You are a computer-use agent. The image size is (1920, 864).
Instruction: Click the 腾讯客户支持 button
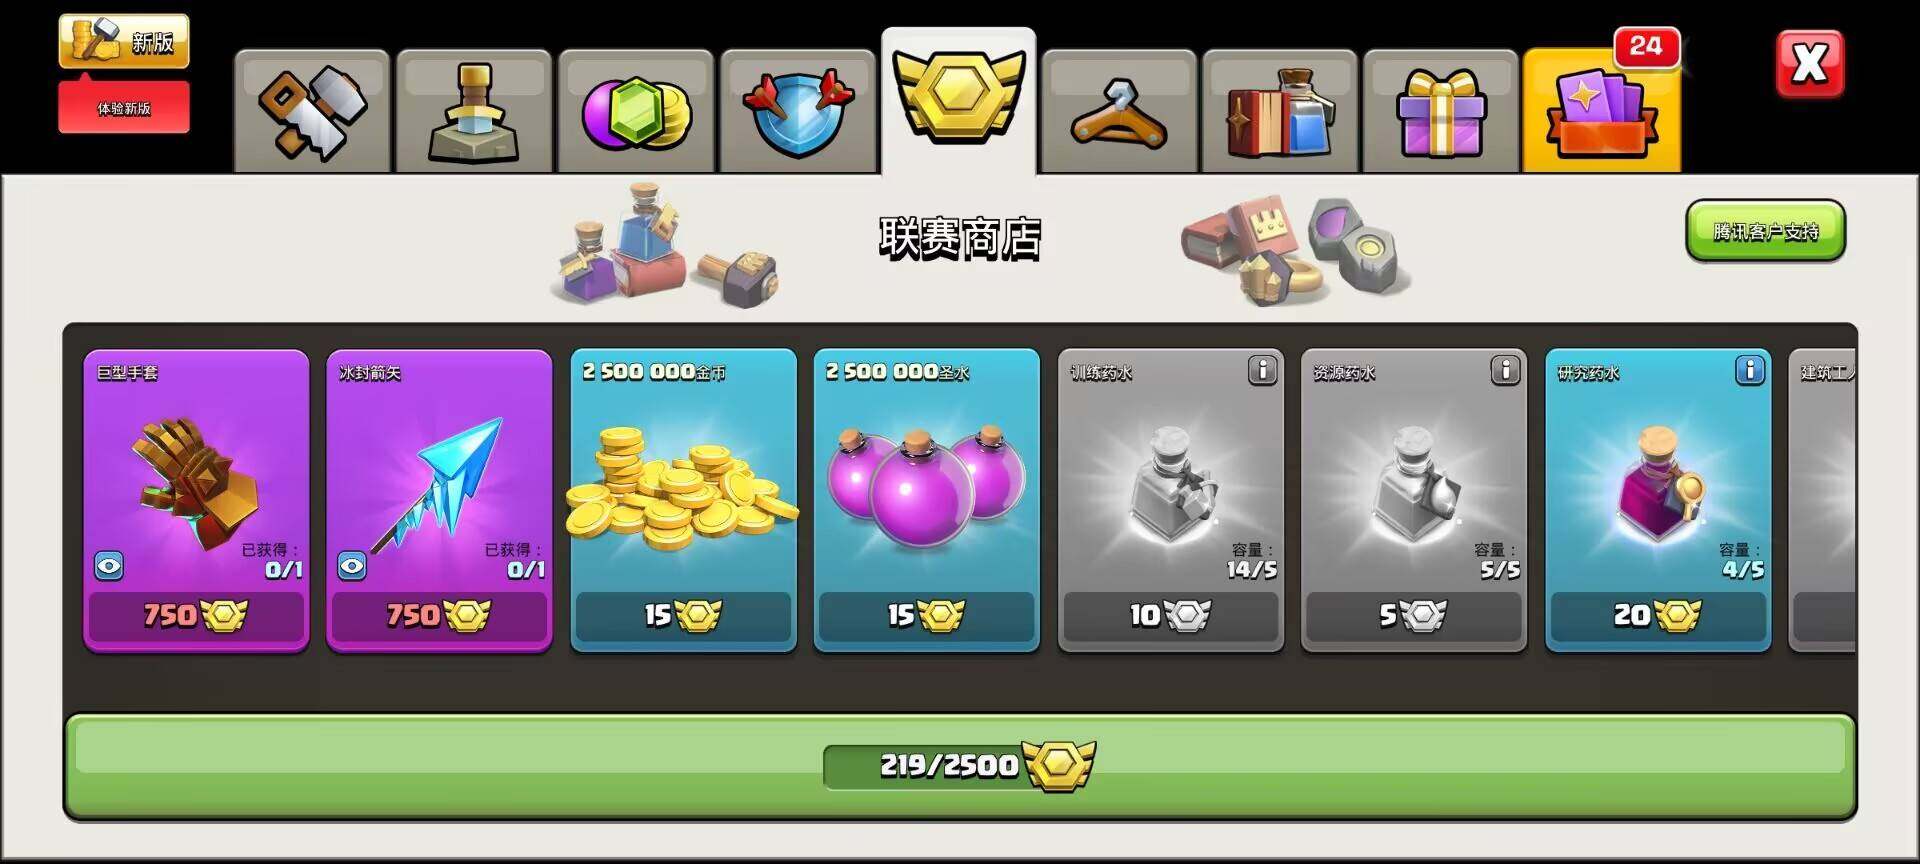(1765, 231)
